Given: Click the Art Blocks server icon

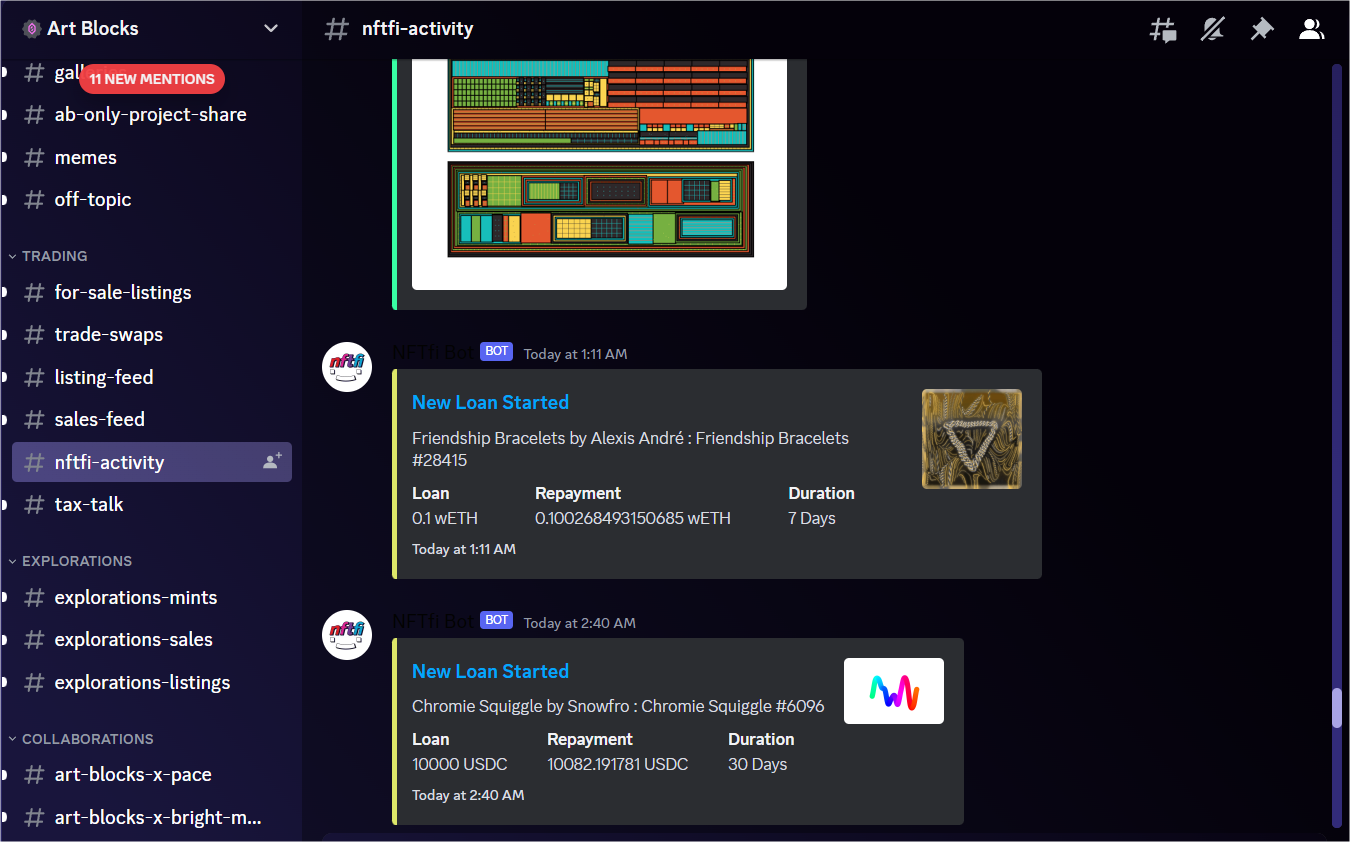Looking at the screenshot, I should click(31, 28).
